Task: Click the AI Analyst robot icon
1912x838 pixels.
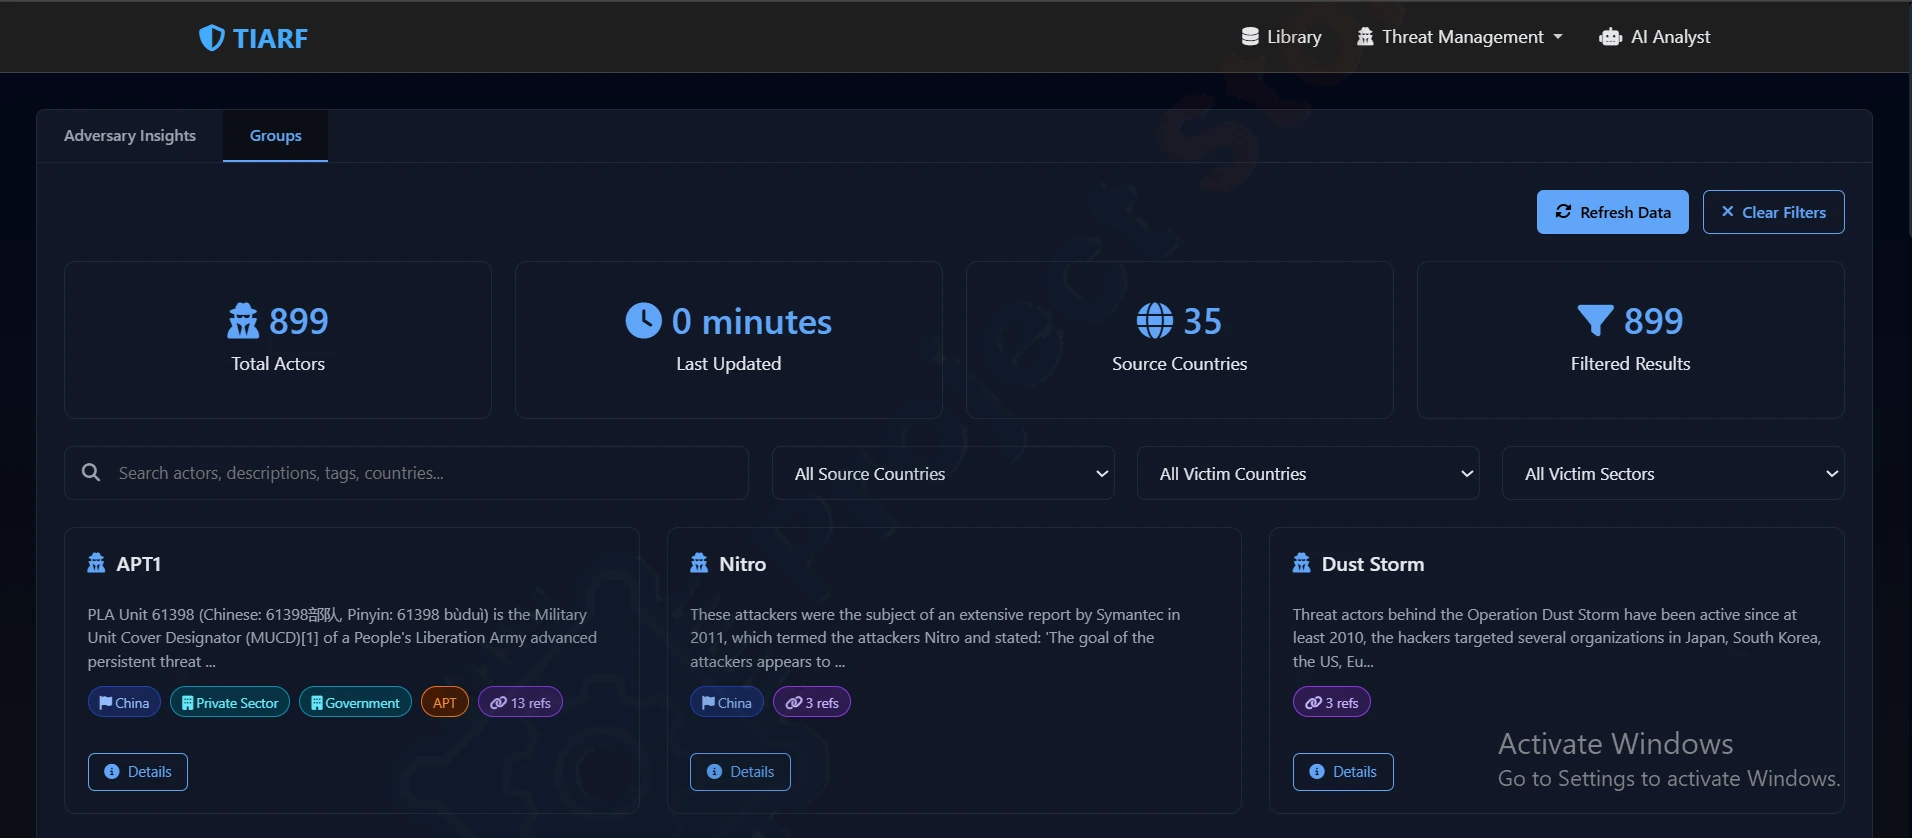Action: pos(1610,37)
